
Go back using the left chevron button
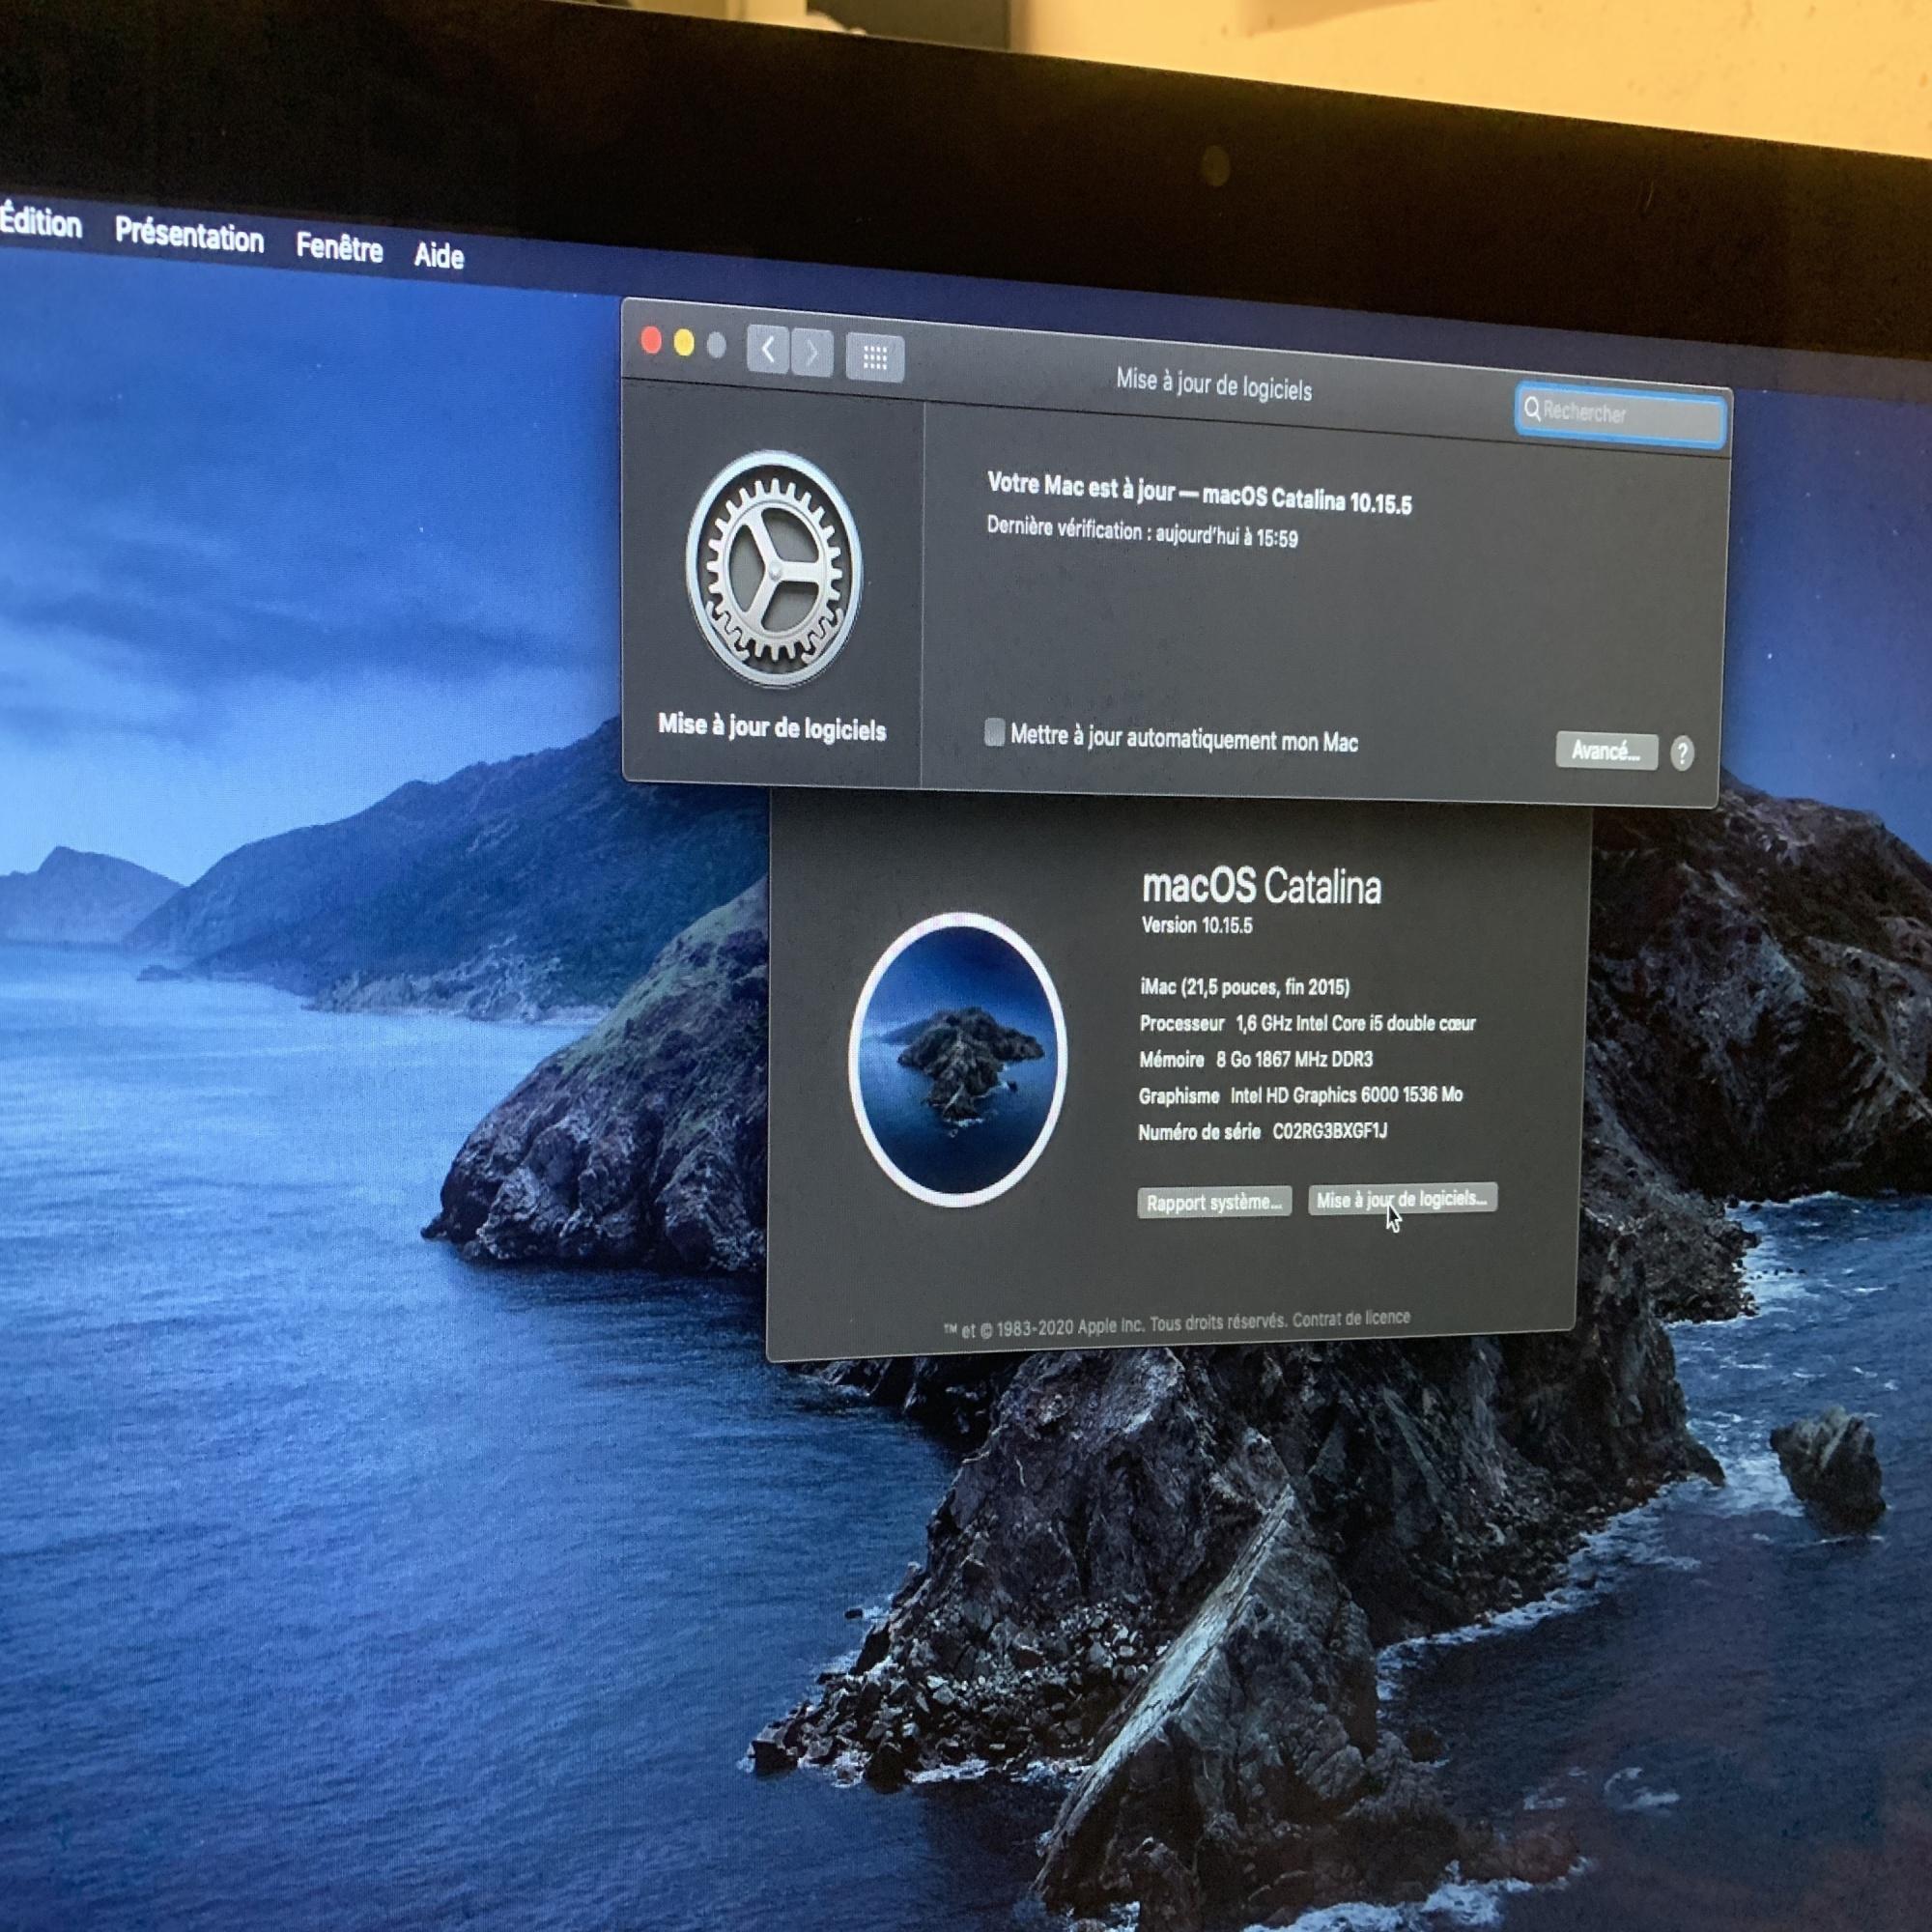[x=767, y=350]
